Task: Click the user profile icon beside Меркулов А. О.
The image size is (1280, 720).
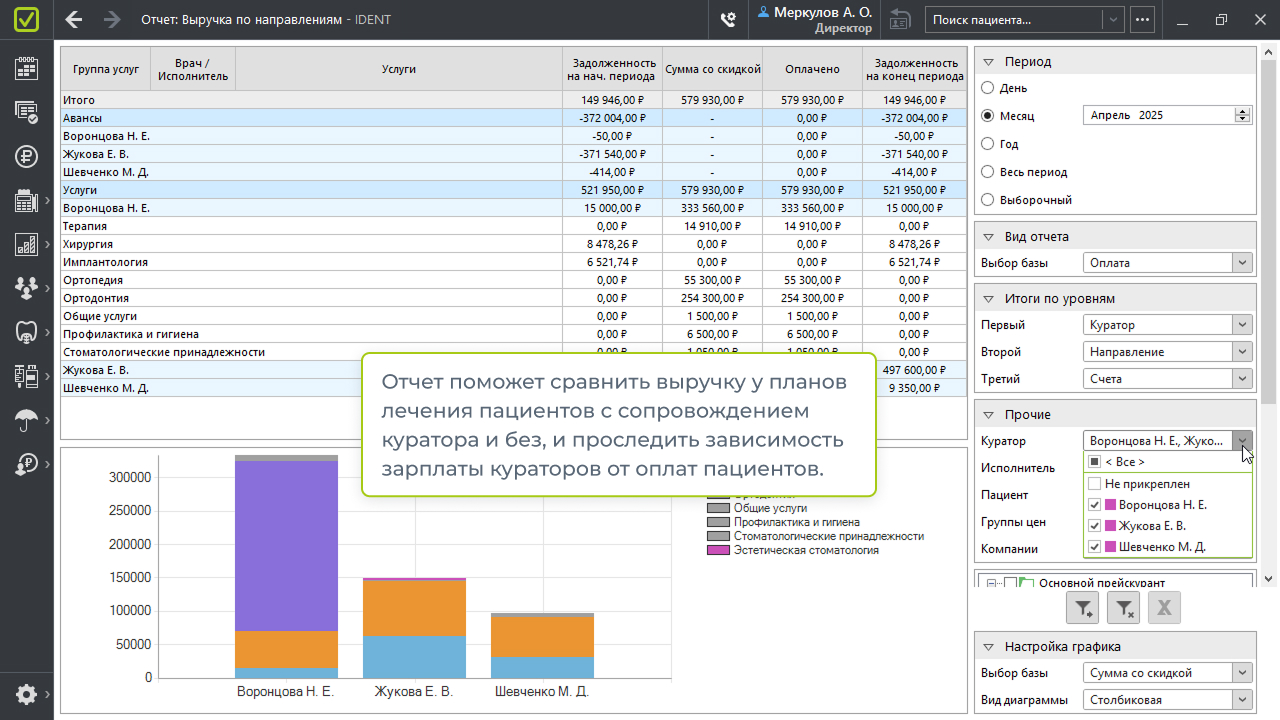Action: tap(765, 12)
